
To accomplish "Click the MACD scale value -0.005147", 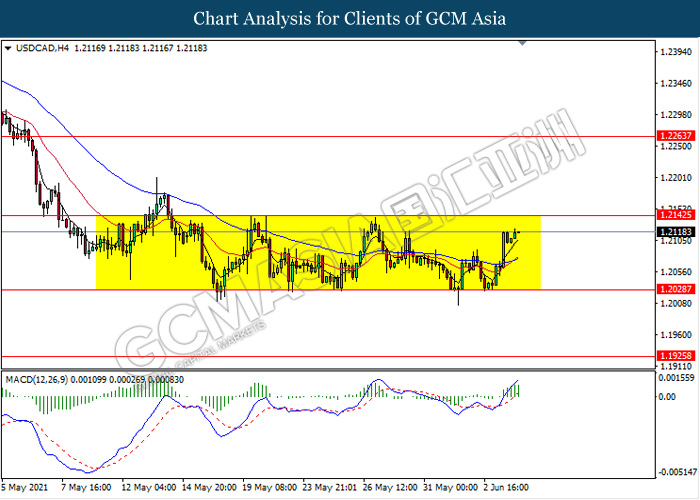I will pyautogui.click(x=677, y=472).
